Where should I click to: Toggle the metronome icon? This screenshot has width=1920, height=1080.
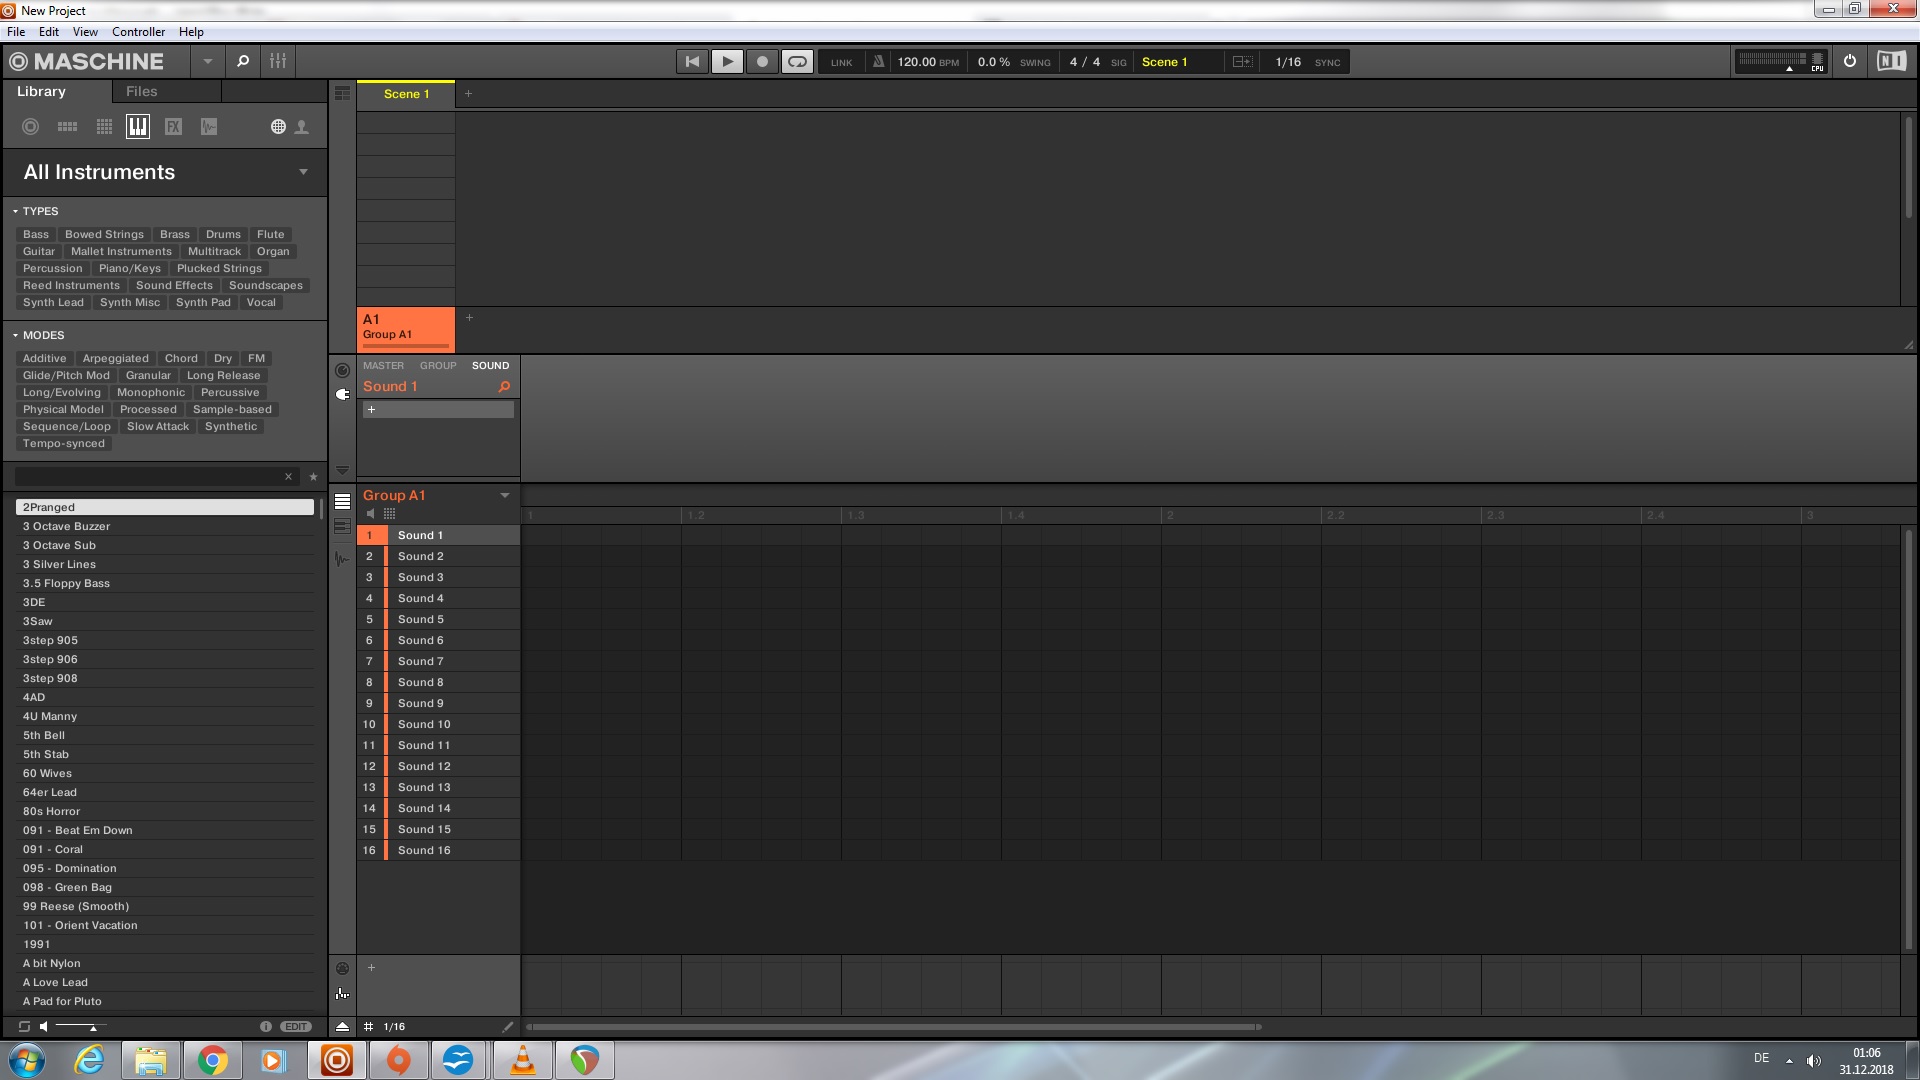point(878,62)
